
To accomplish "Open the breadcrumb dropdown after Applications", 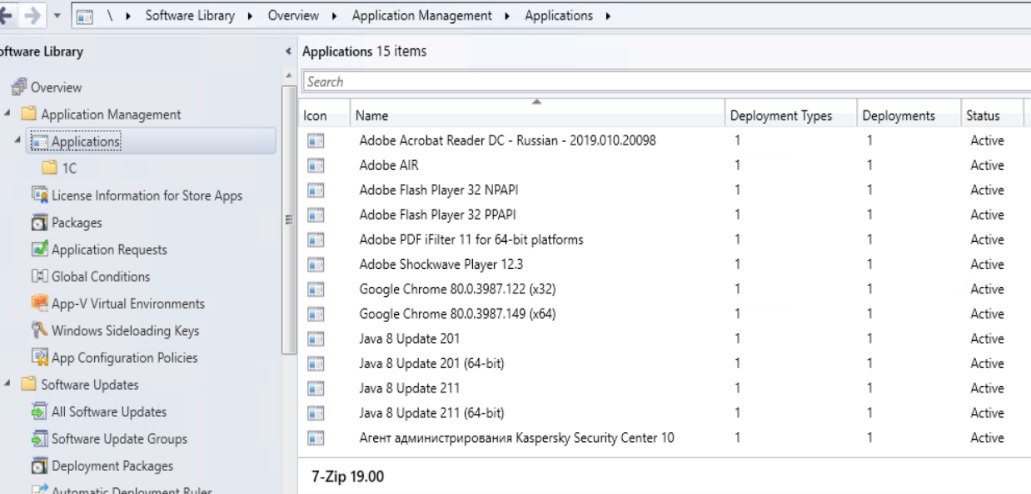I will pos(608,16).
